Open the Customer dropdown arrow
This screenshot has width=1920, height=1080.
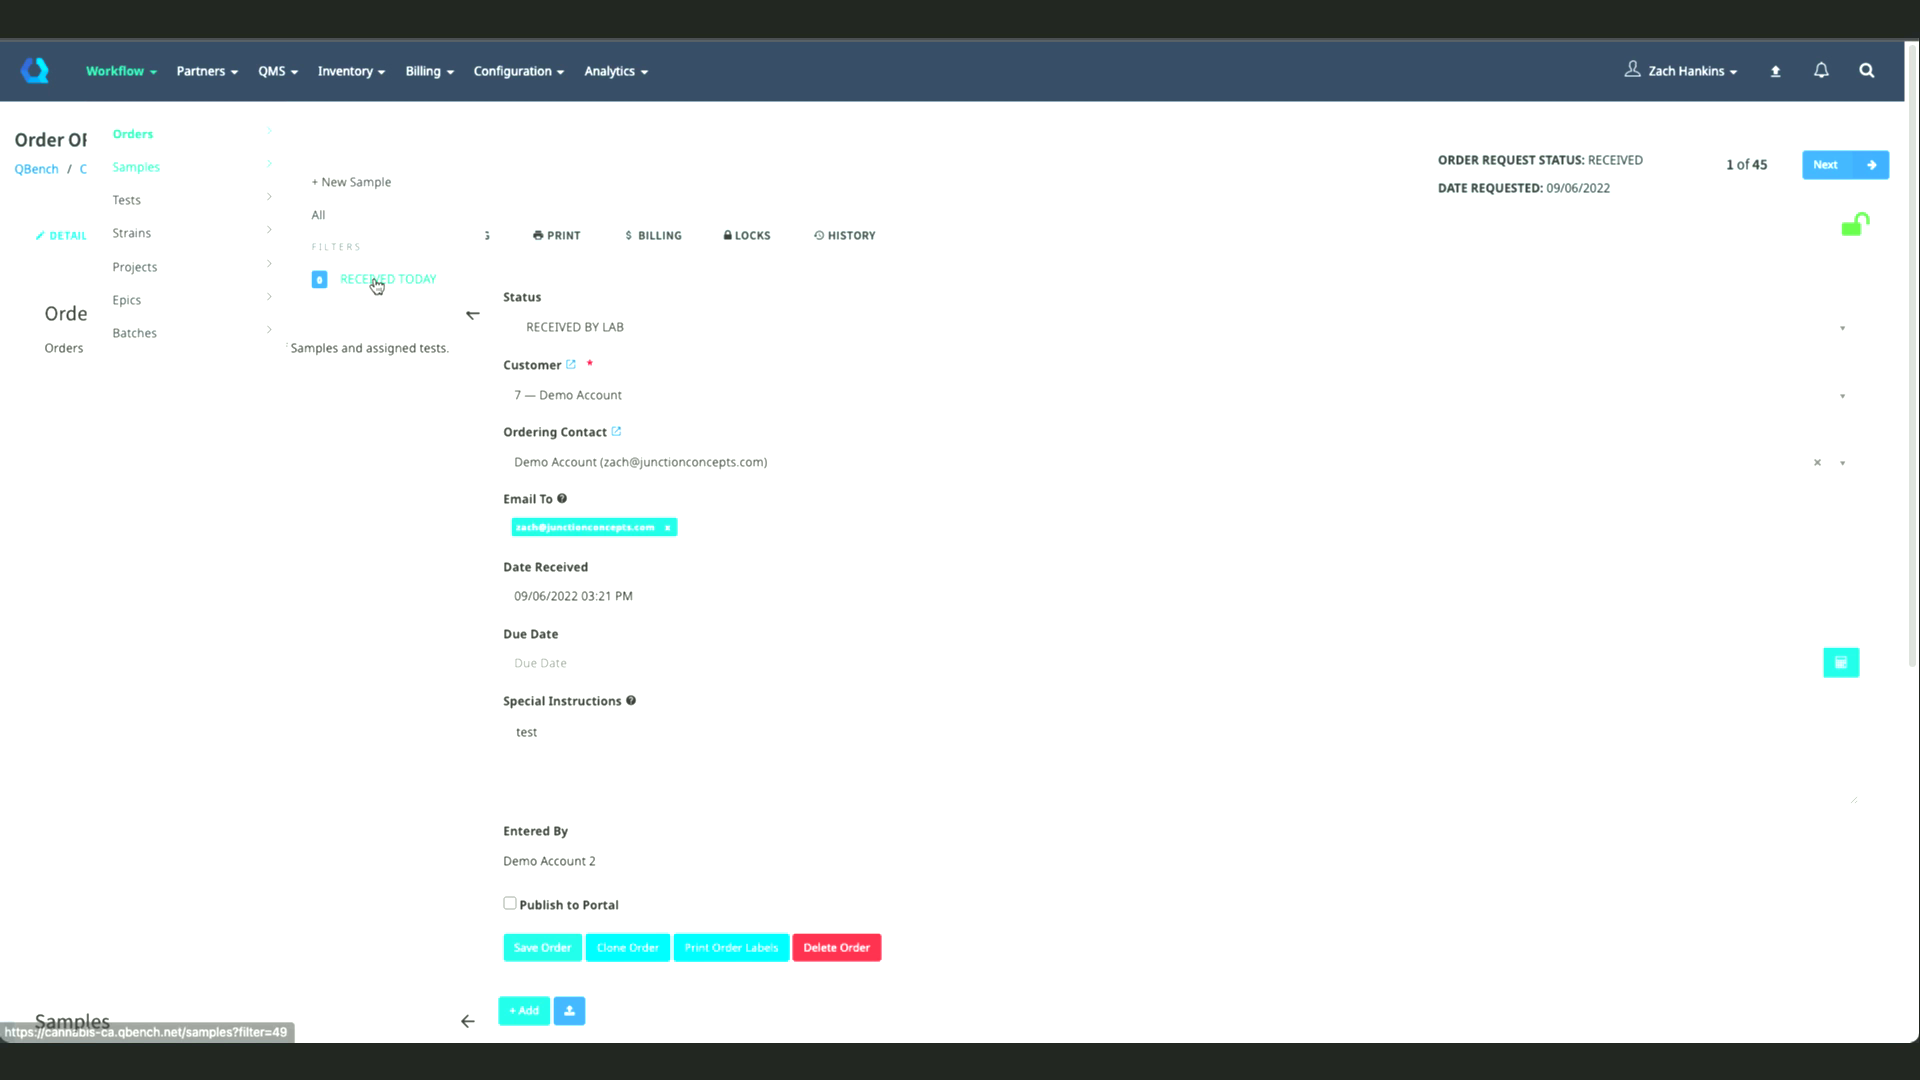(x=1842, y=396)
